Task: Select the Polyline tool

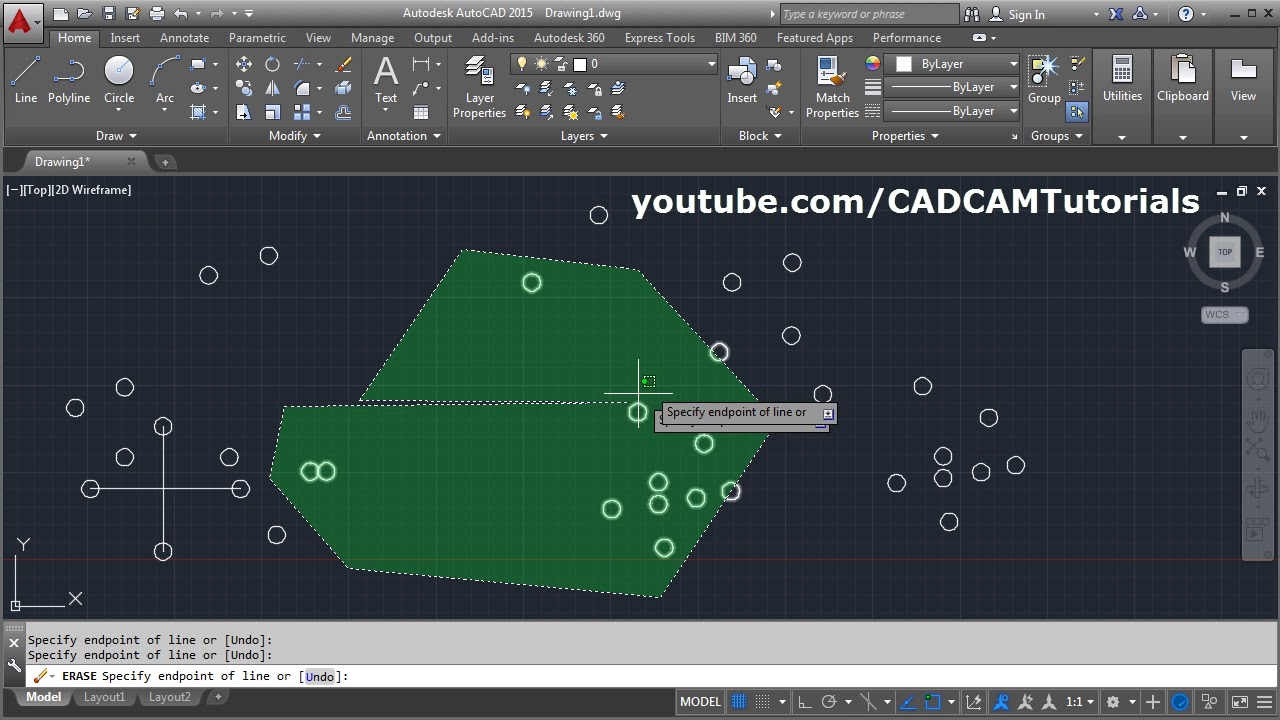Action: 68,80
